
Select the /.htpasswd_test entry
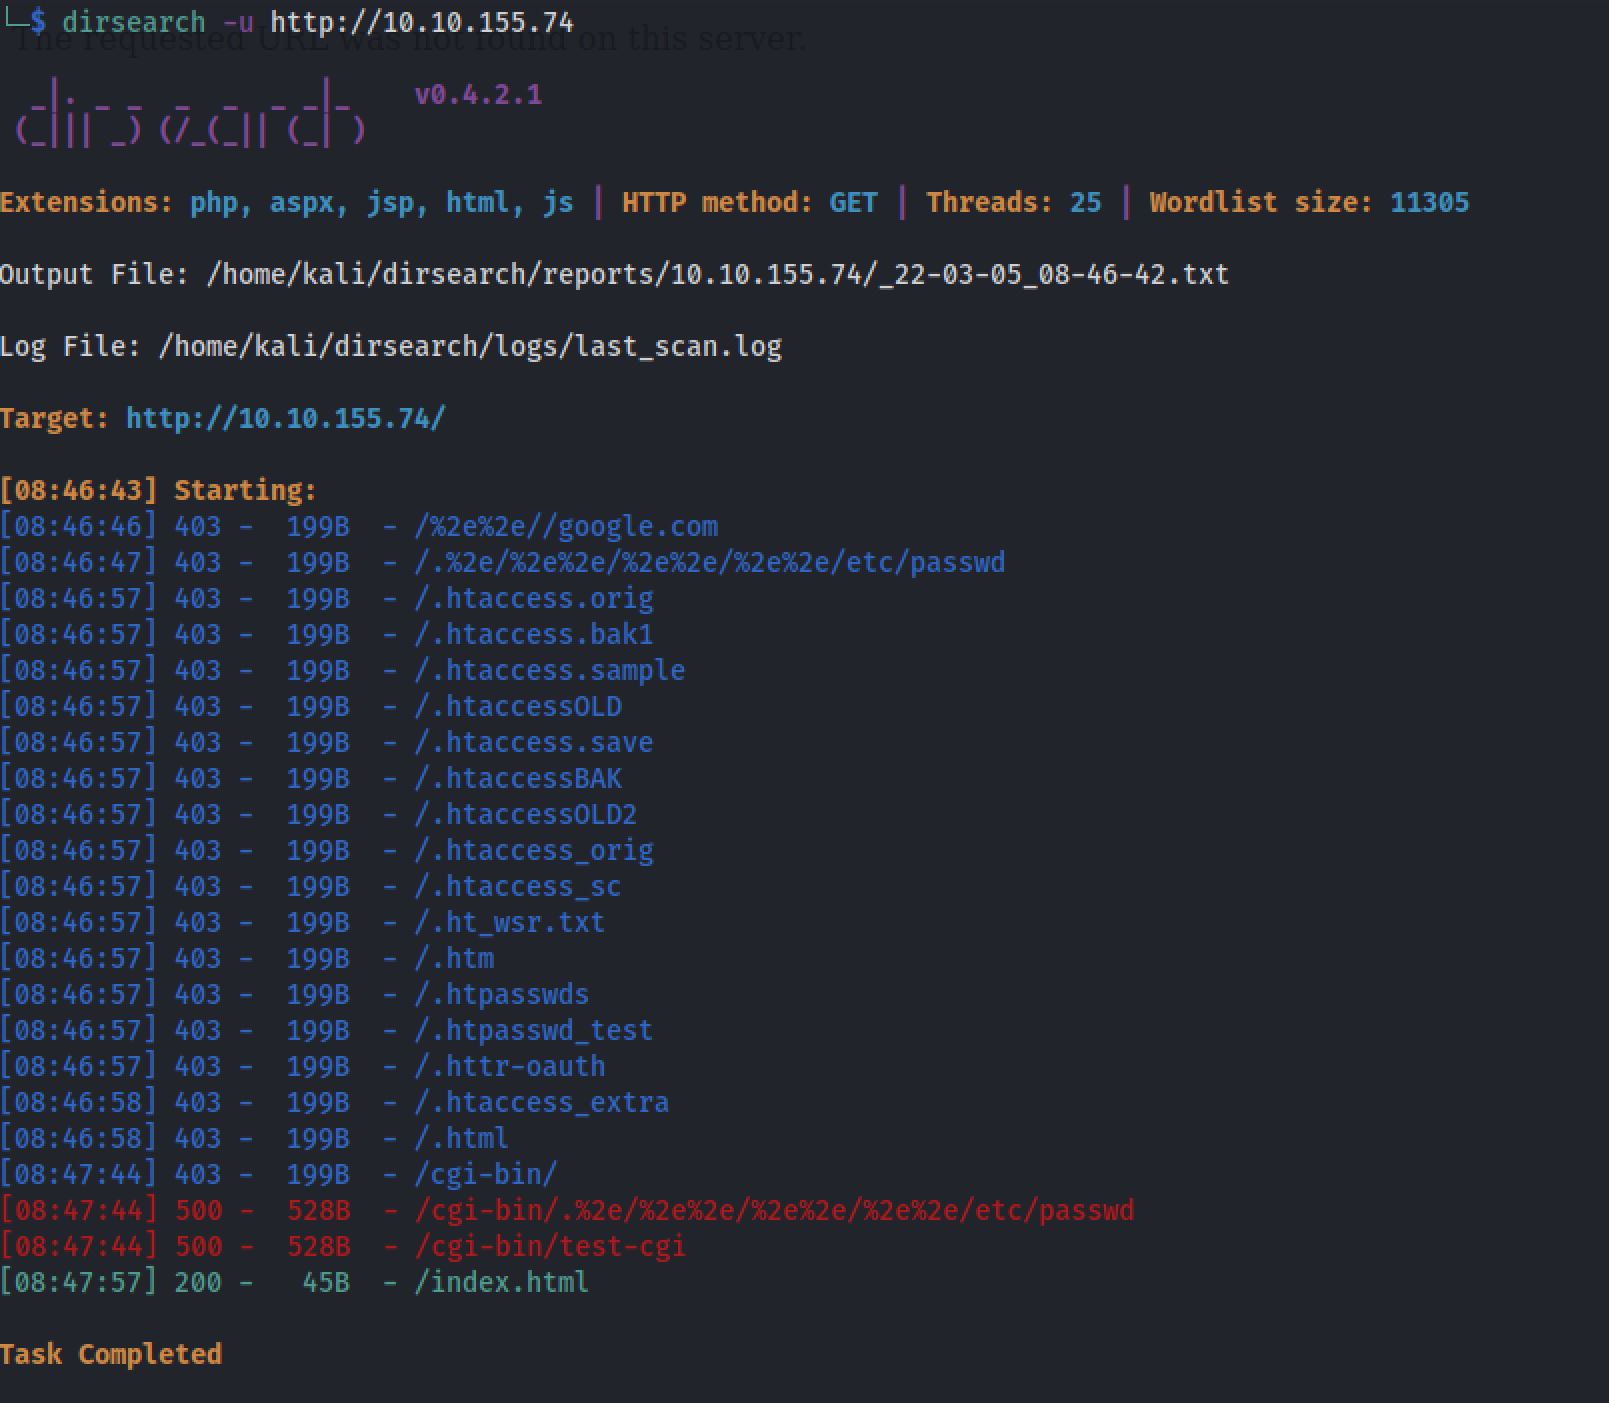[x=533, y=1030]
